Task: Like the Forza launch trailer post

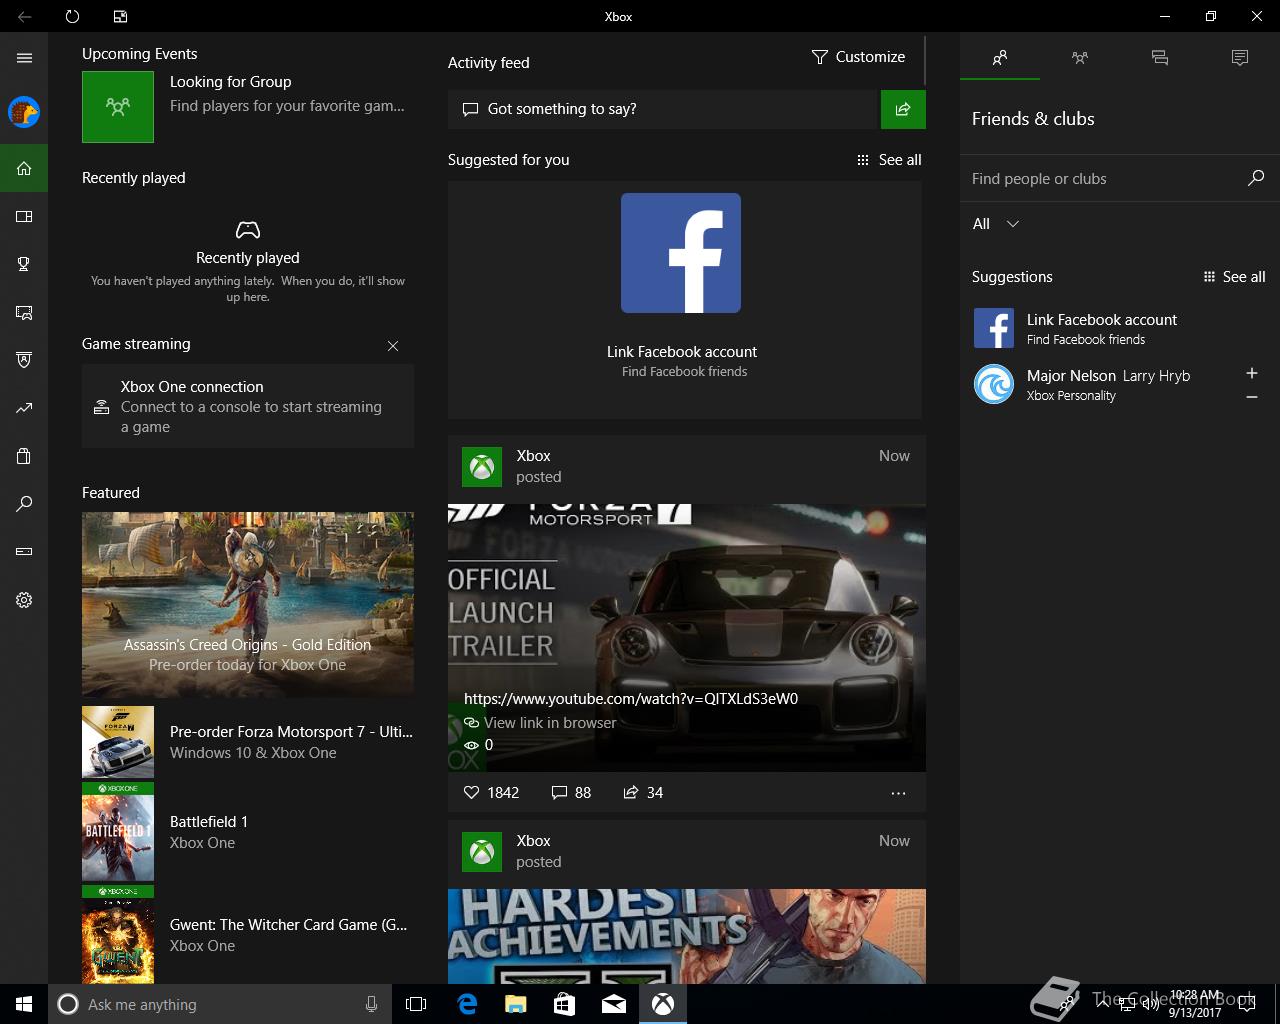Action: coord(491,792)
